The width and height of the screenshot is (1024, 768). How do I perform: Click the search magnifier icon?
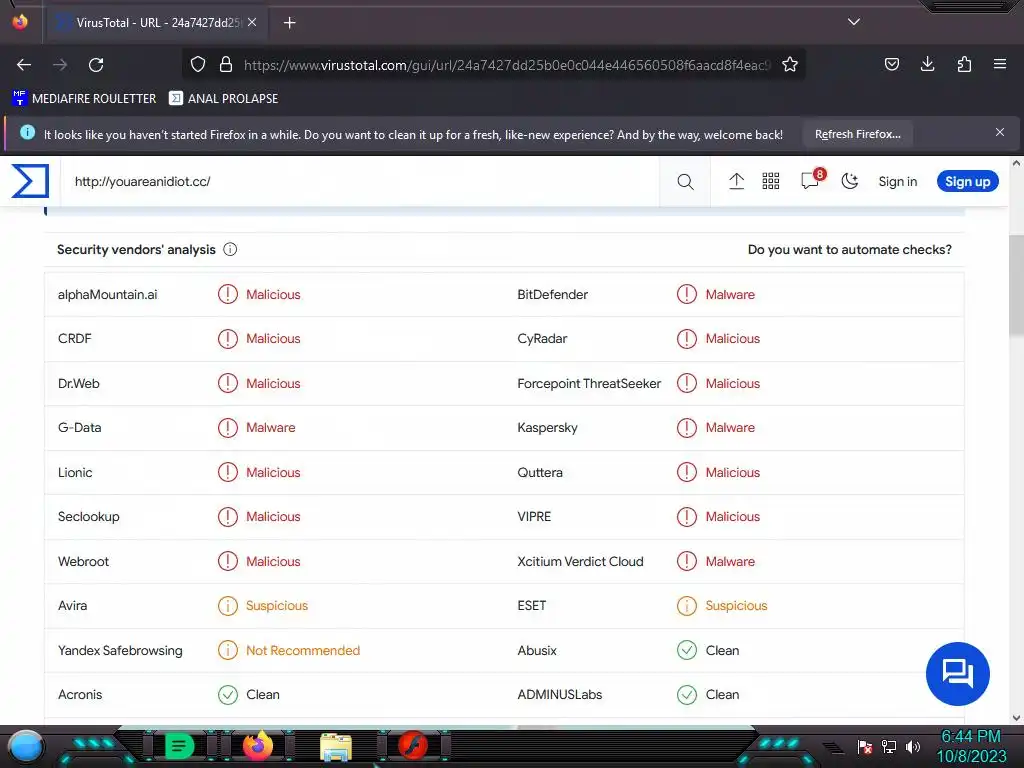(x=685, y=182)
